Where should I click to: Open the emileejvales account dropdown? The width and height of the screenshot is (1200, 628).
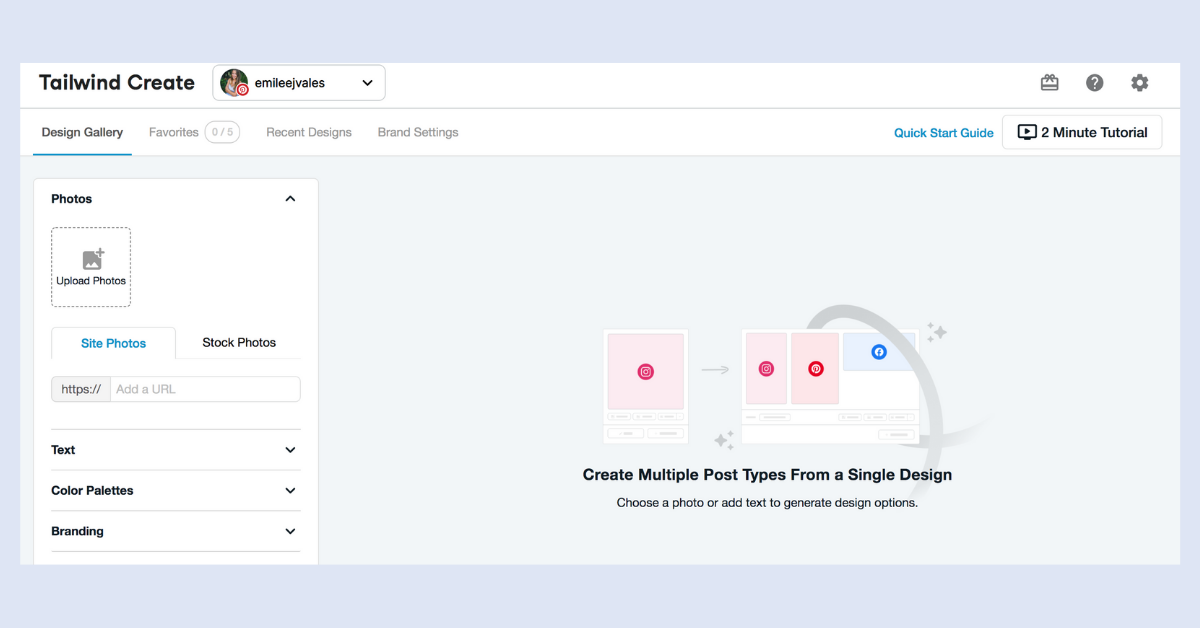299,83
